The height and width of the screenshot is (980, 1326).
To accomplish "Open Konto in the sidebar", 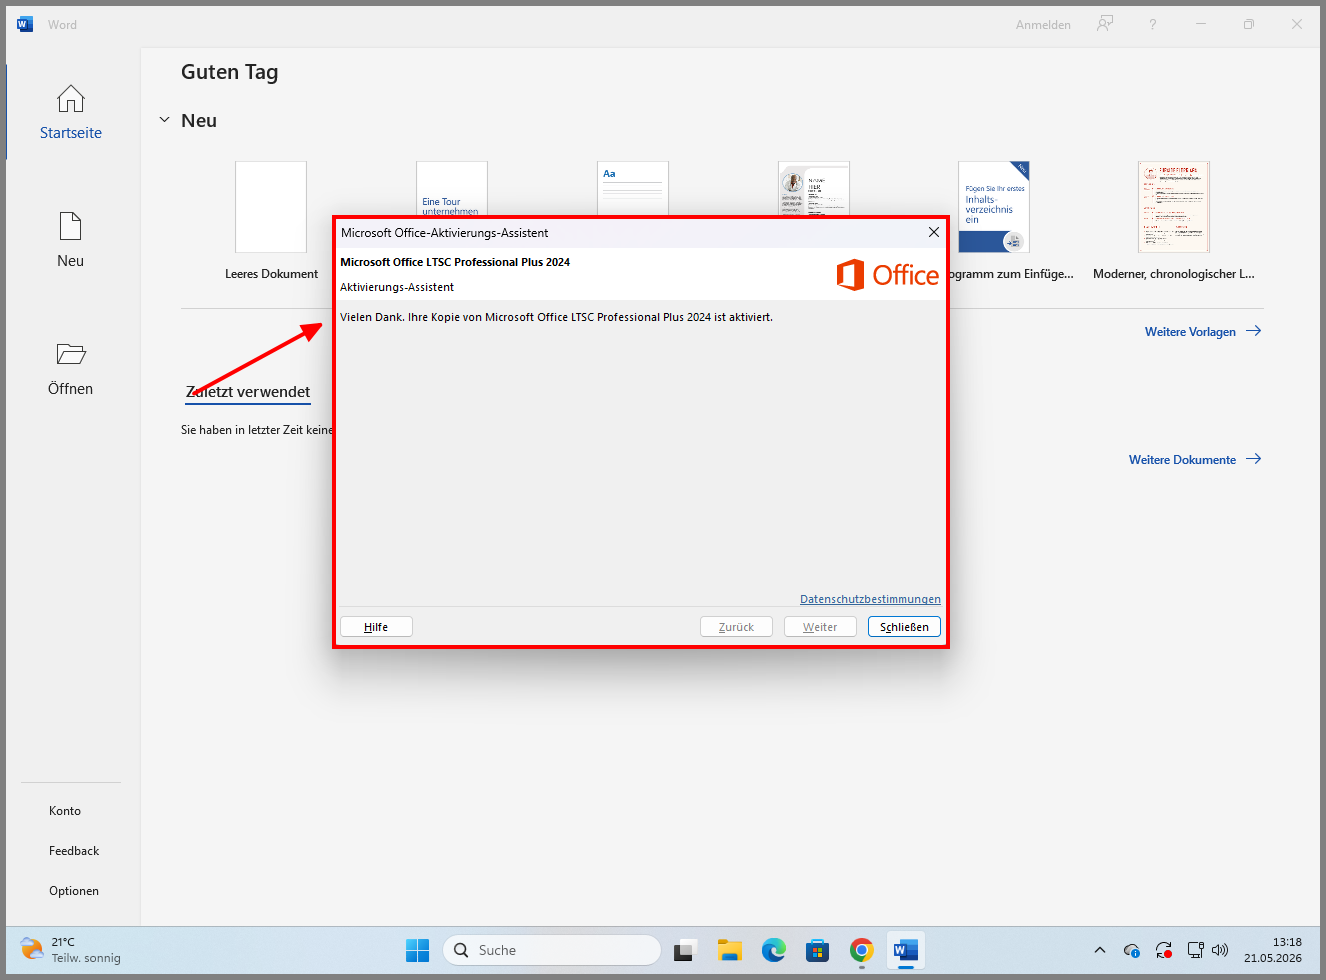I will (65, 811).
